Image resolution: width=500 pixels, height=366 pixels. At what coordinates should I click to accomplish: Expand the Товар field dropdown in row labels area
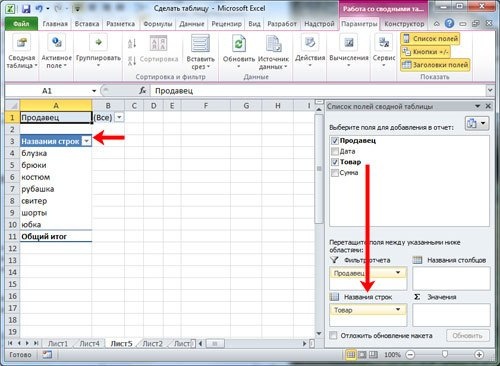coord(398,310)
